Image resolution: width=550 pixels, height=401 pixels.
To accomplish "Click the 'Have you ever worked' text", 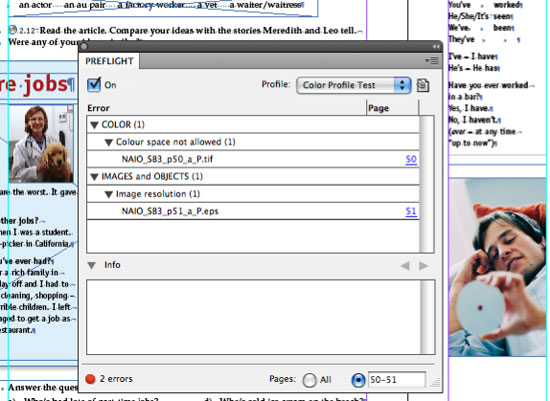I will pyautogui.click(x=488, y=85).
